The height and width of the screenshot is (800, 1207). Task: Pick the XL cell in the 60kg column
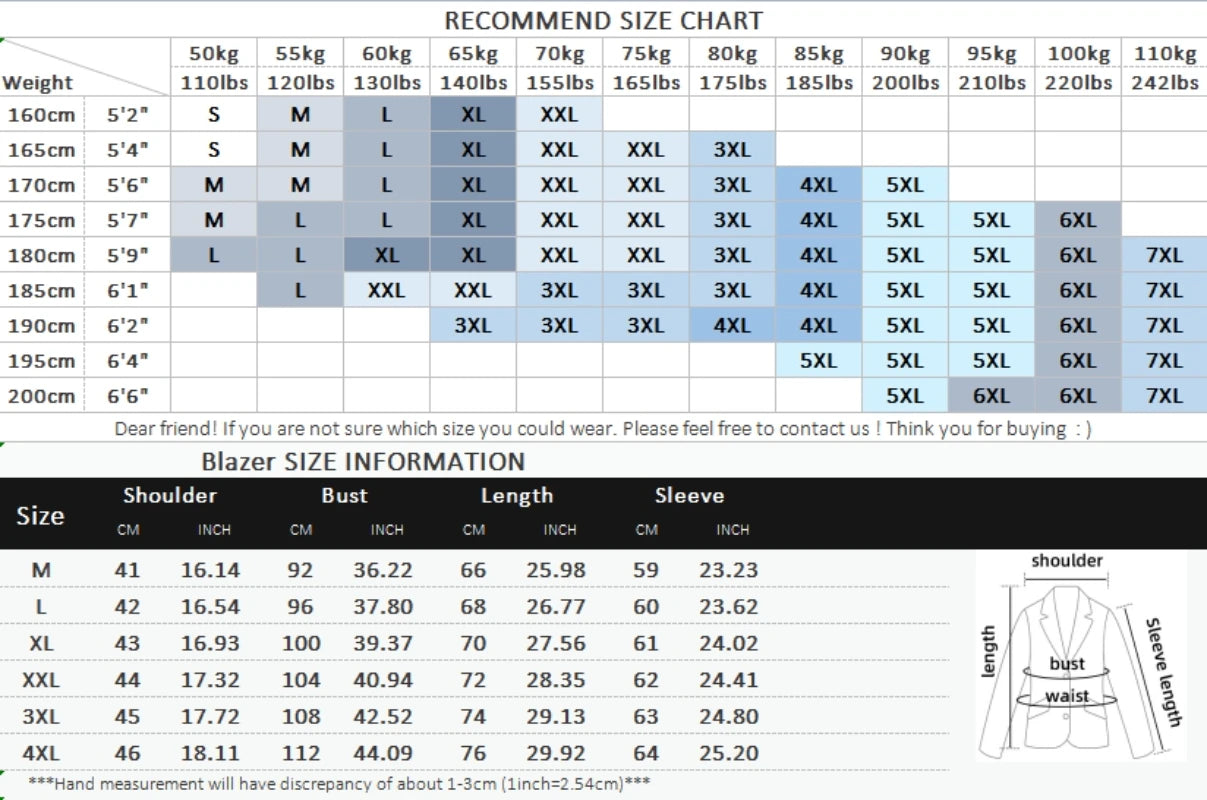coord(387,255)
